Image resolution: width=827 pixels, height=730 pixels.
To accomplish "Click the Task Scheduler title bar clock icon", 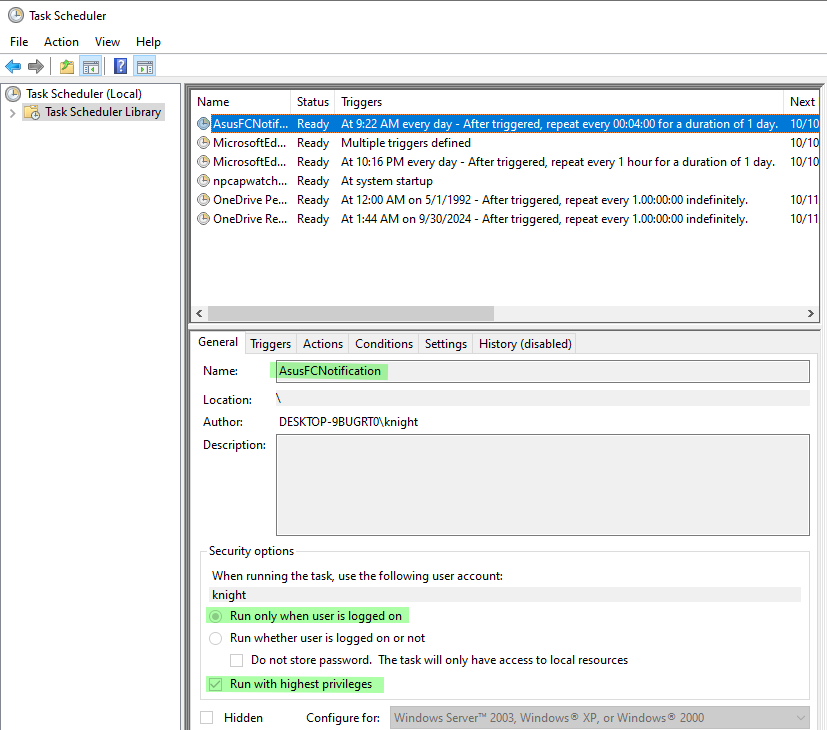I will pos(16,15).
